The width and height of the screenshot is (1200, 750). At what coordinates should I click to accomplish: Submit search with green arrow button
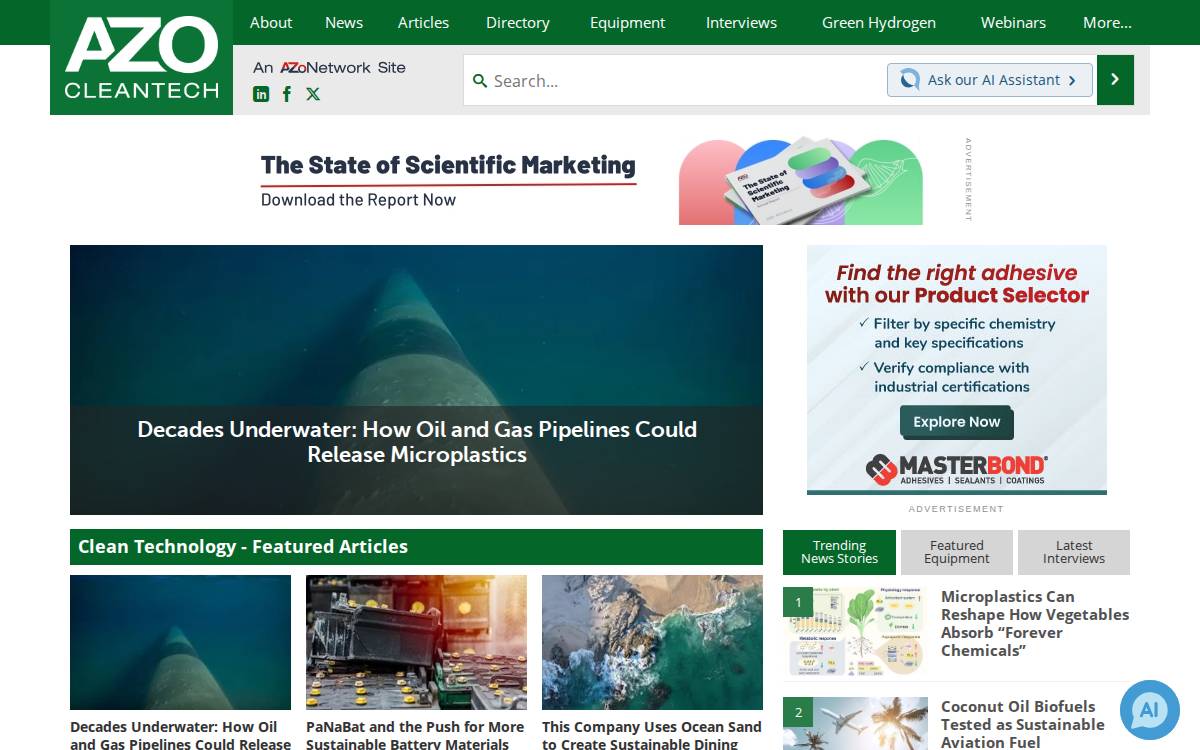(x=1115, y=80)
